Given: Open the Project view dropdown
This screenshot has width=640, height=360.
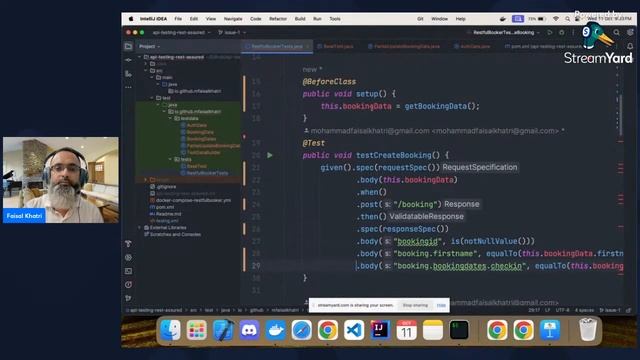Looking at the screenshot, I should (149, 47).
